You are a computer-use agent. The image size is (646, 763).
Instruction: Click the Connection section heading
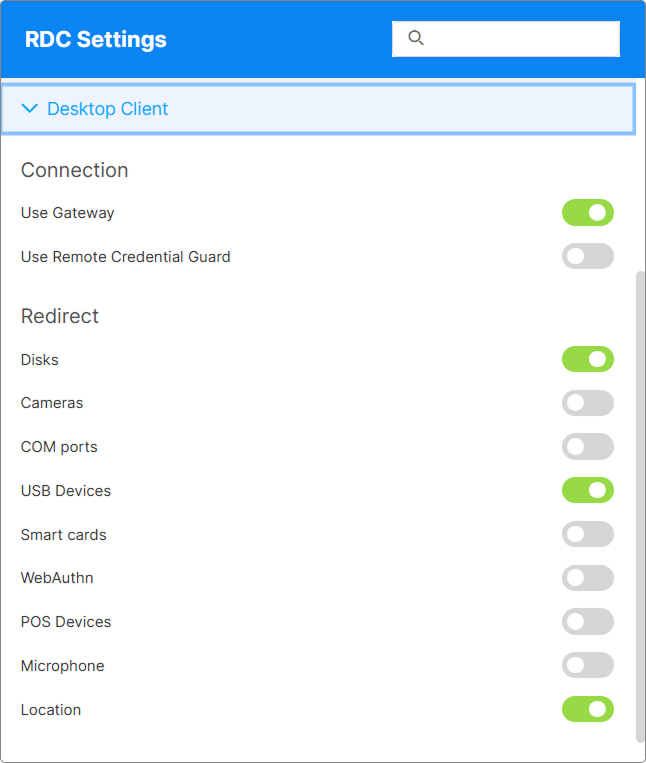pyautogui.click(x=75, y=170)
